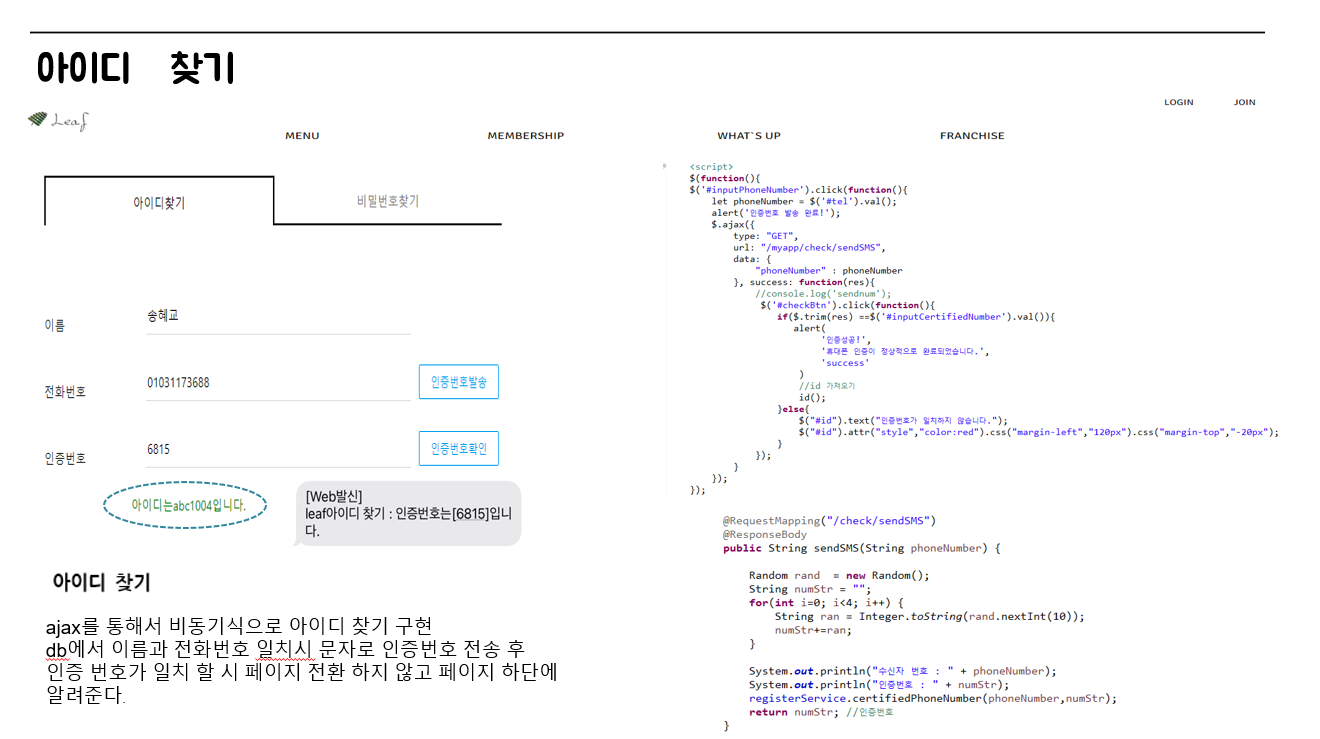Click the 이름 field label

point(54,326)
